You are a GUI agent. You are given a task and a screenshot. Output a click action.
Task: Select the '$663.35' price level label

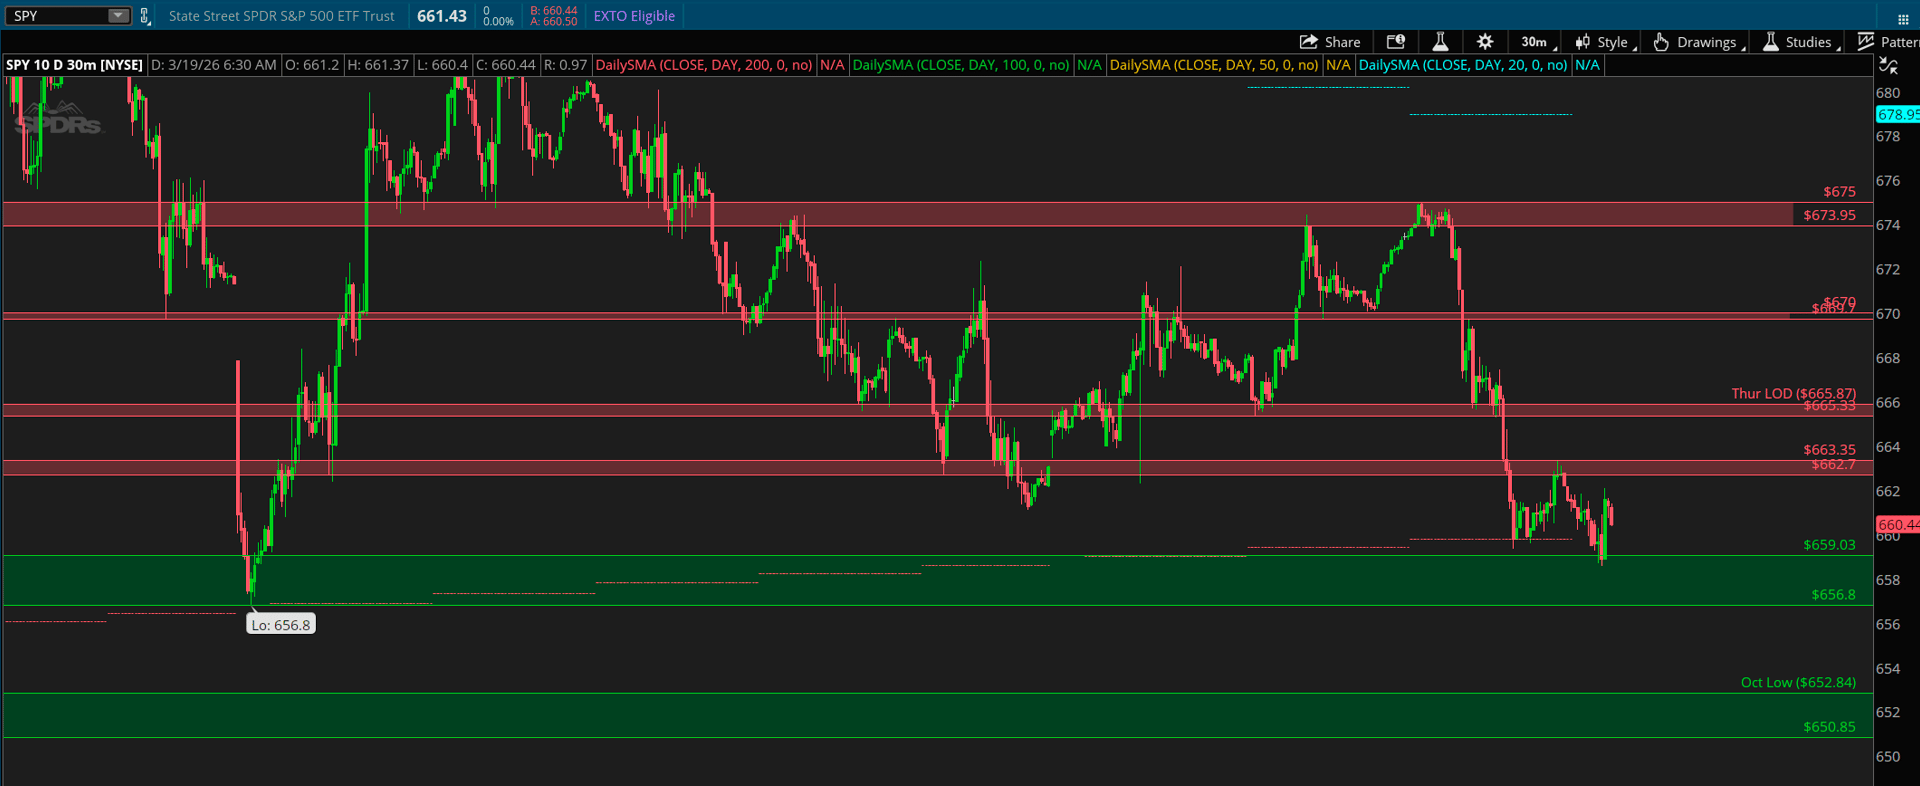point(1829,450)
